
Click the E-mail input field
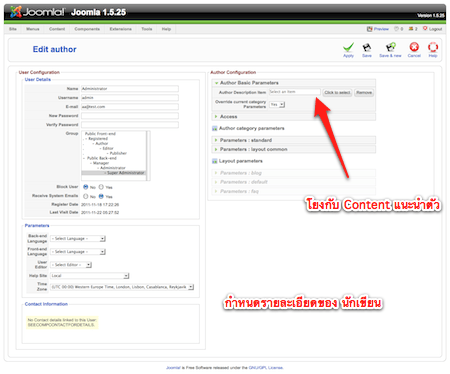[130, 107]
